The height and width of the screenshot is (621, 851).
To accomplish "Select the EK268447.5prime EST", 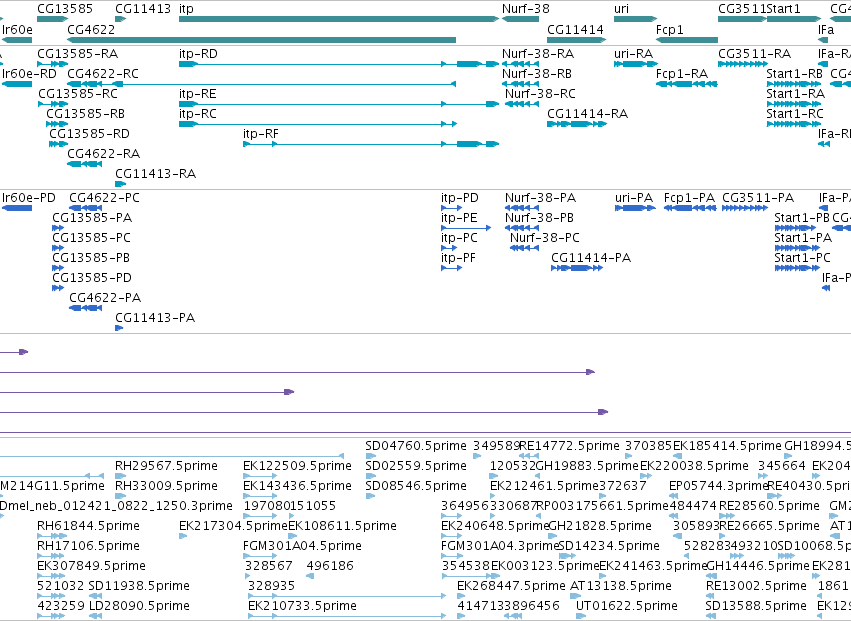I will (x=462, y=596).
